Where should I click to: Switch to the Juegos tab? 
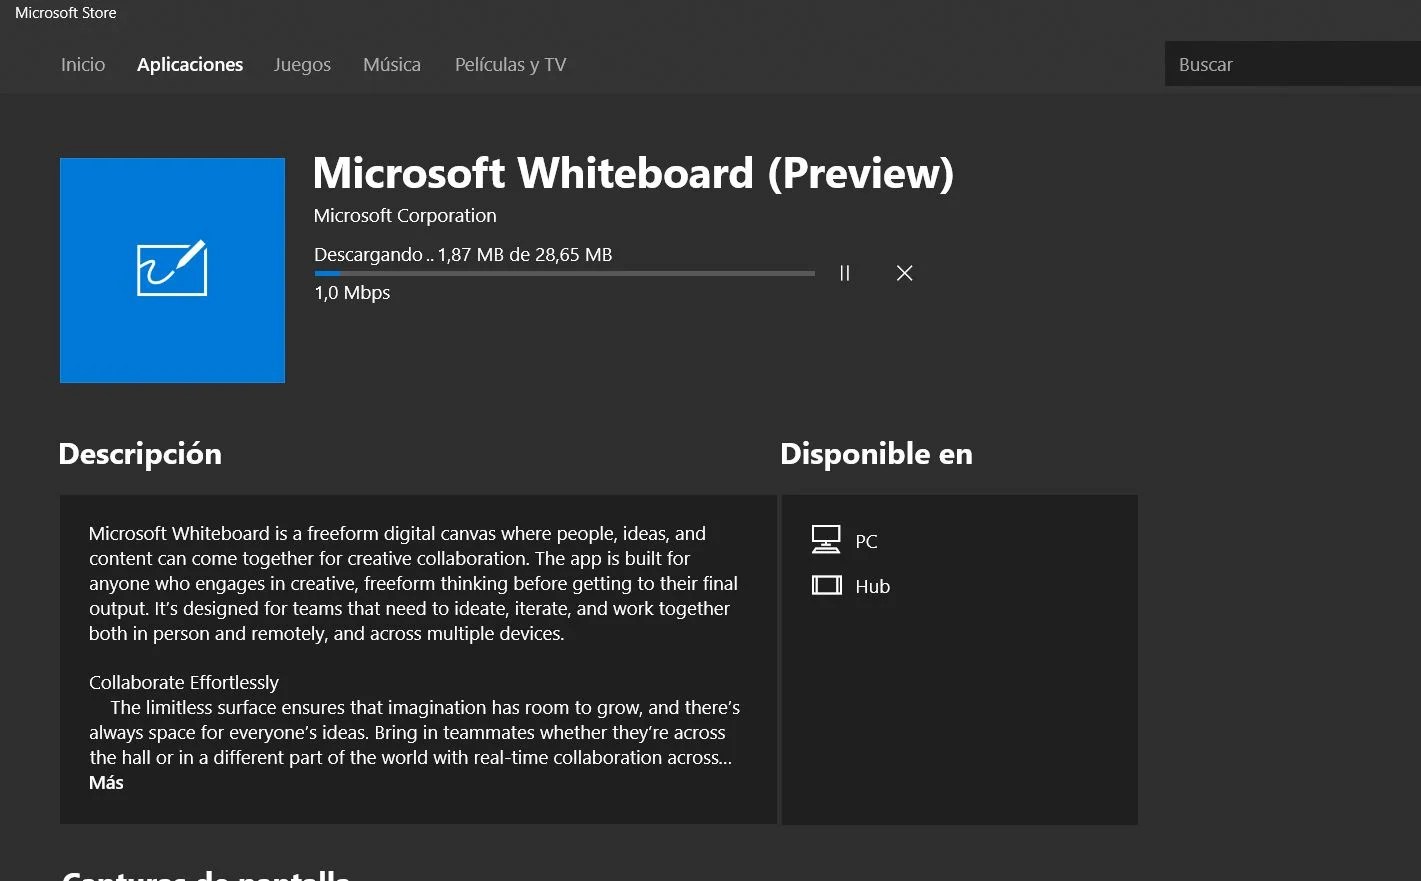click(x=302, y=64)
